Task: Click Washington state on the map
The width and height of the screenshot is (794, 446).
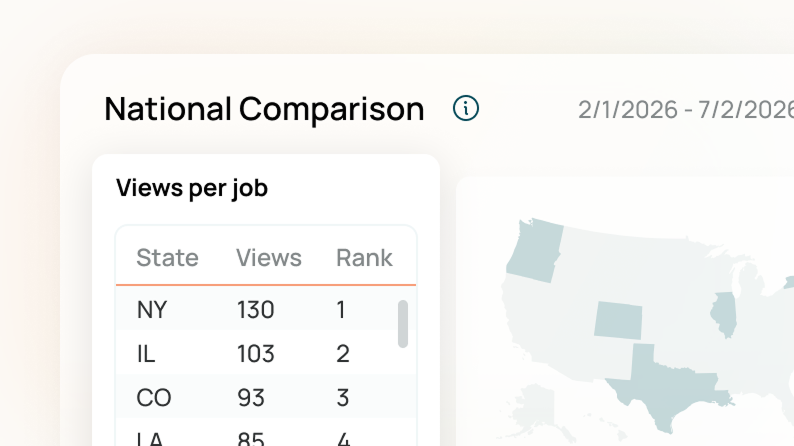Action: (533, 250)
